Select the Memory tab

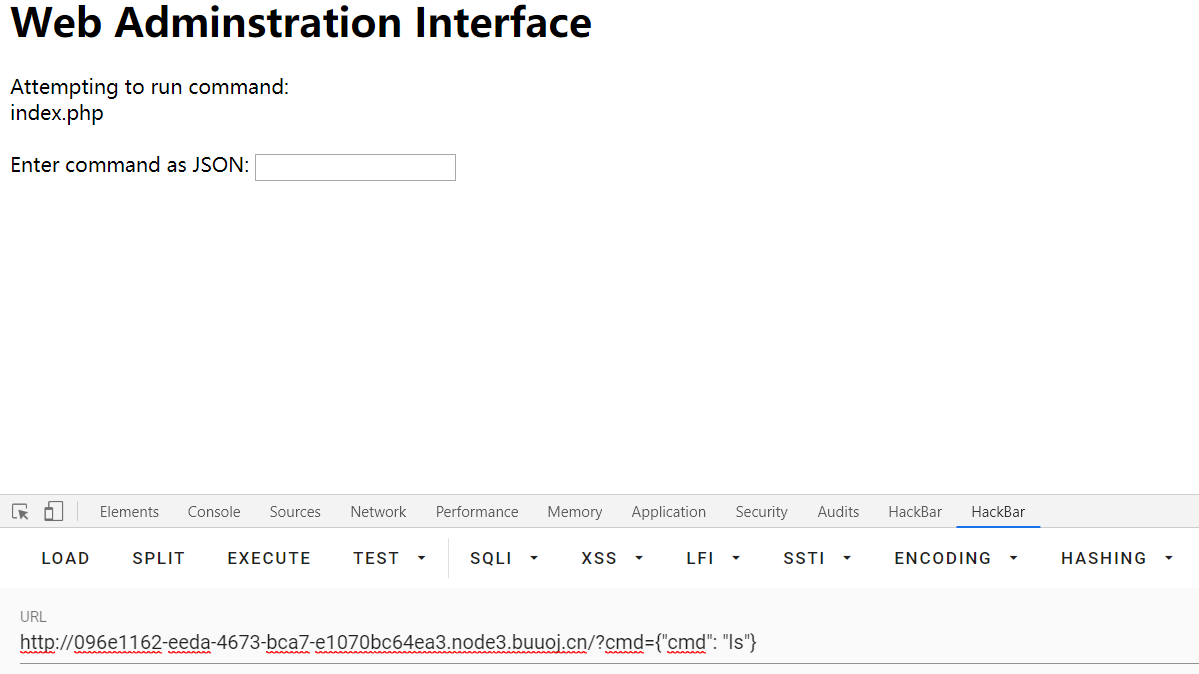(x=575, y=512)
